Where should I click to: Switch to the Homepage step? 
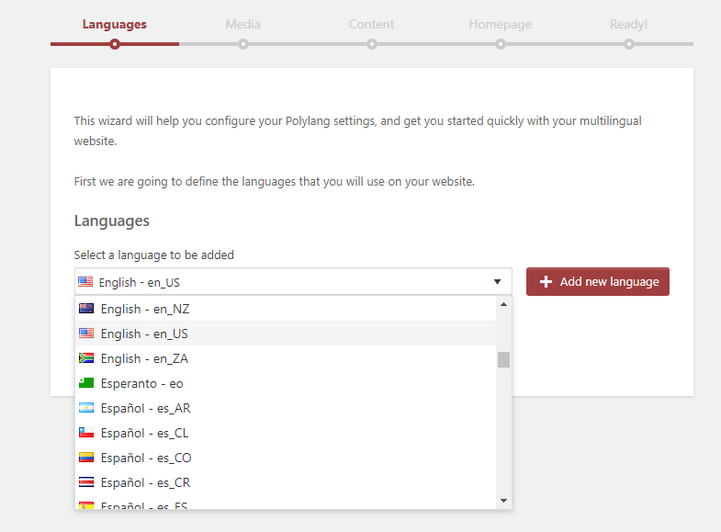tap(500, 24)
